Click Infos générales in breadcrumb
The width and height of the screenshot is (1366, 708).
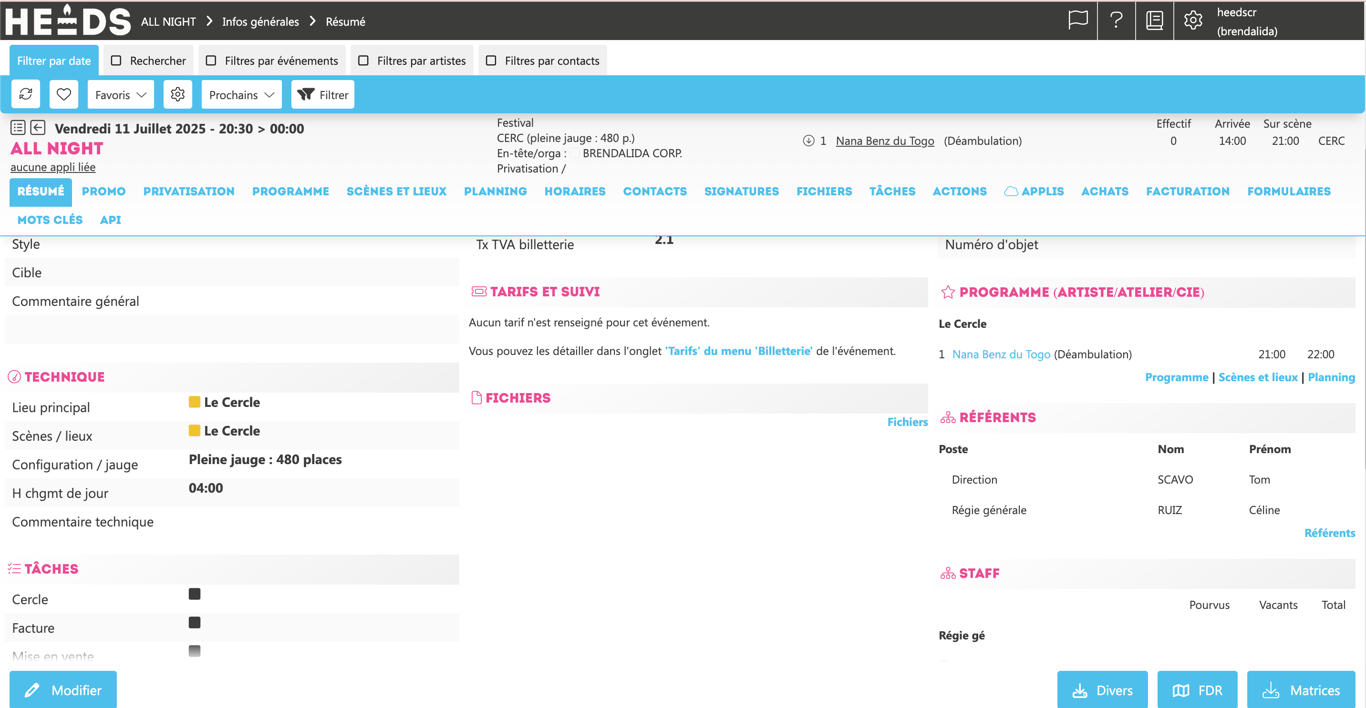[260, 21]
